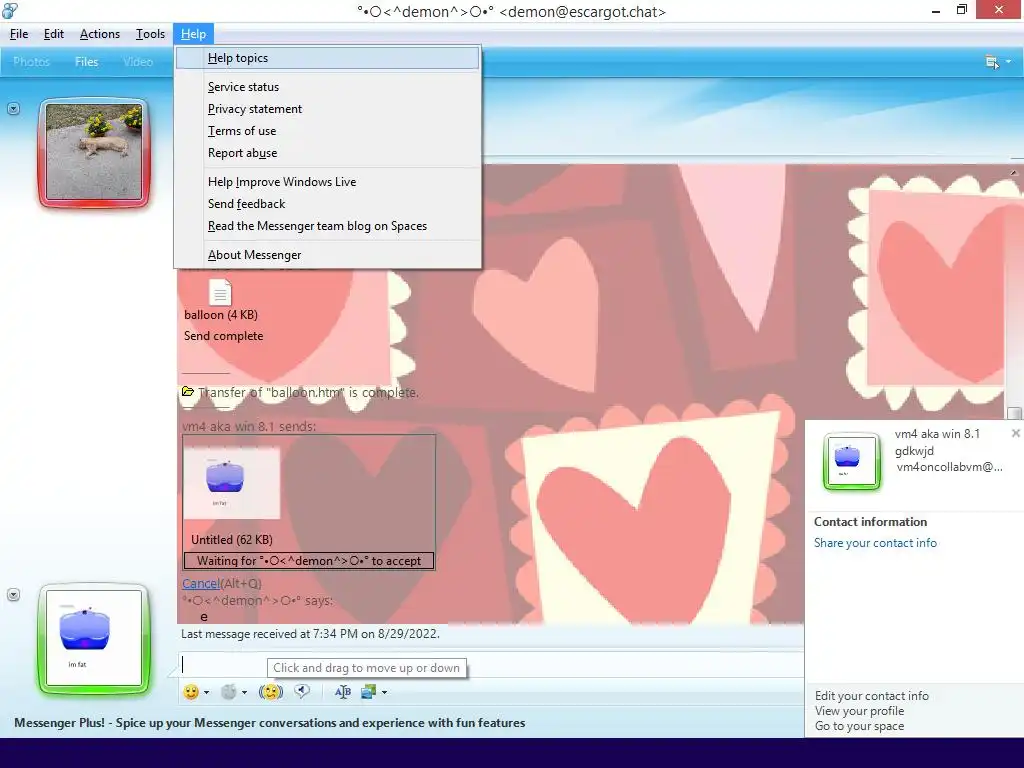This screenshot has height=768, width=1024.
Task: Click the Messenger Plus! banner text
Action: tap(270, 723)
